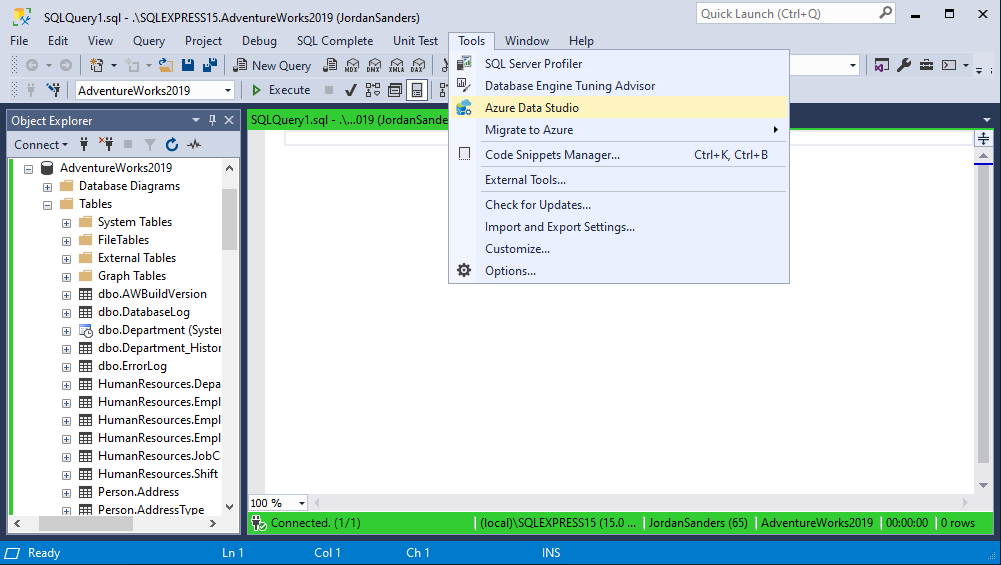
Task: Click the Query Options icon
Action: [395, 90]
